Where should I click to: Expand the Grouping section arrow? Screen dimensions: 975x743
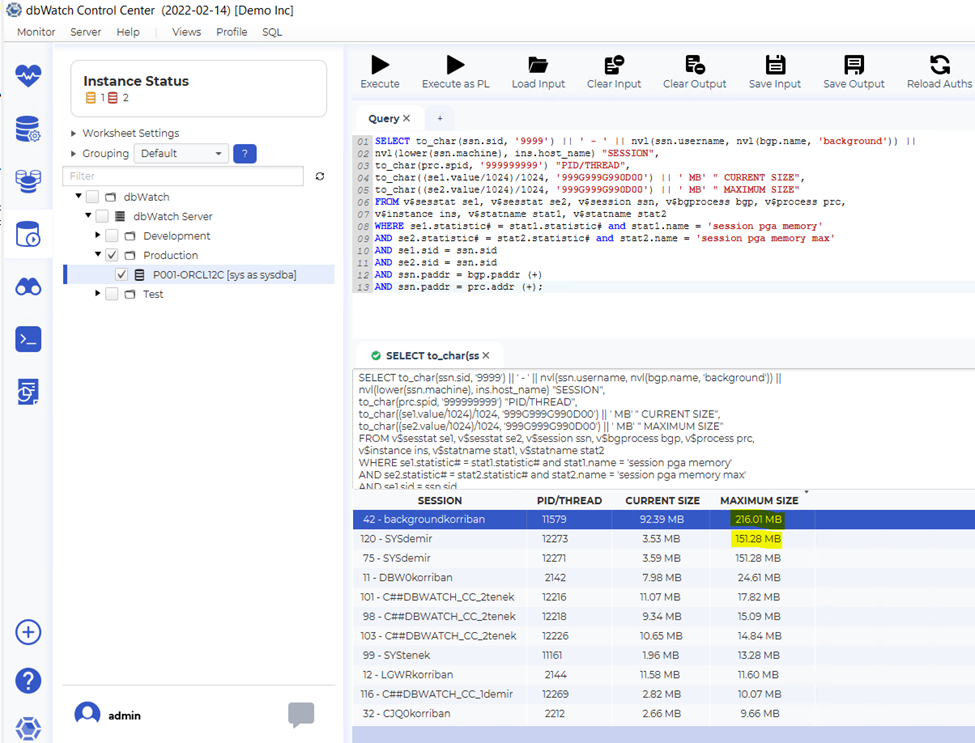click(73, 153)
